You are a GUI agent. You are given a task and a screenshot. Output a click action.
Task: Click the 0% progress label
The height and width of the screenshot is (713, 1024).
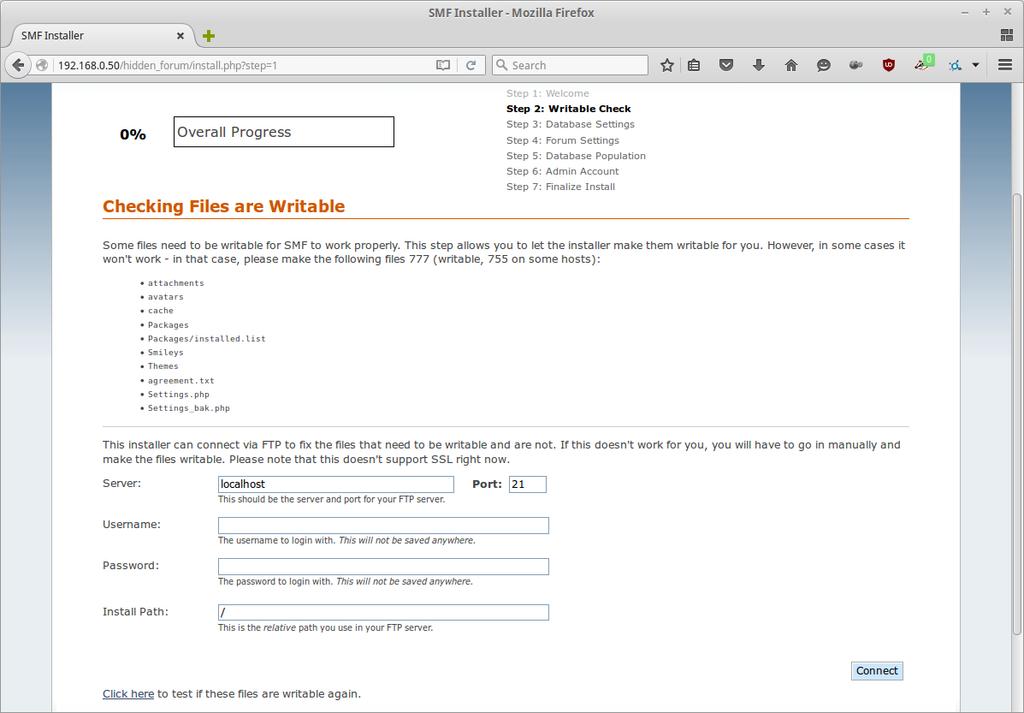(x=133, y=135)
